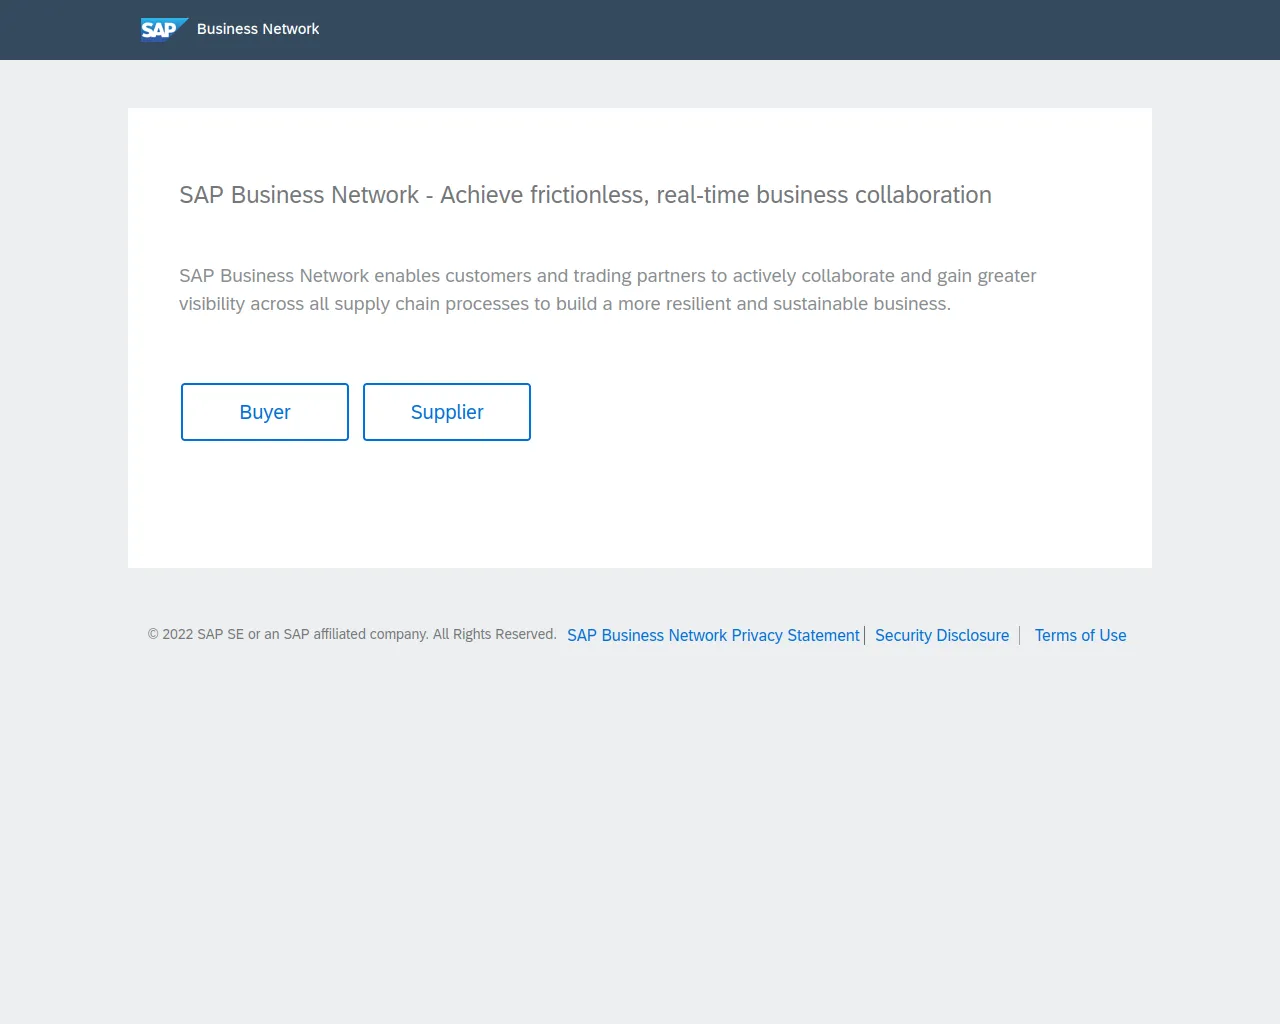Click the Business Network header title
The height and width of the screenshot is (1024, 1280).
click(x=258, y=29)
